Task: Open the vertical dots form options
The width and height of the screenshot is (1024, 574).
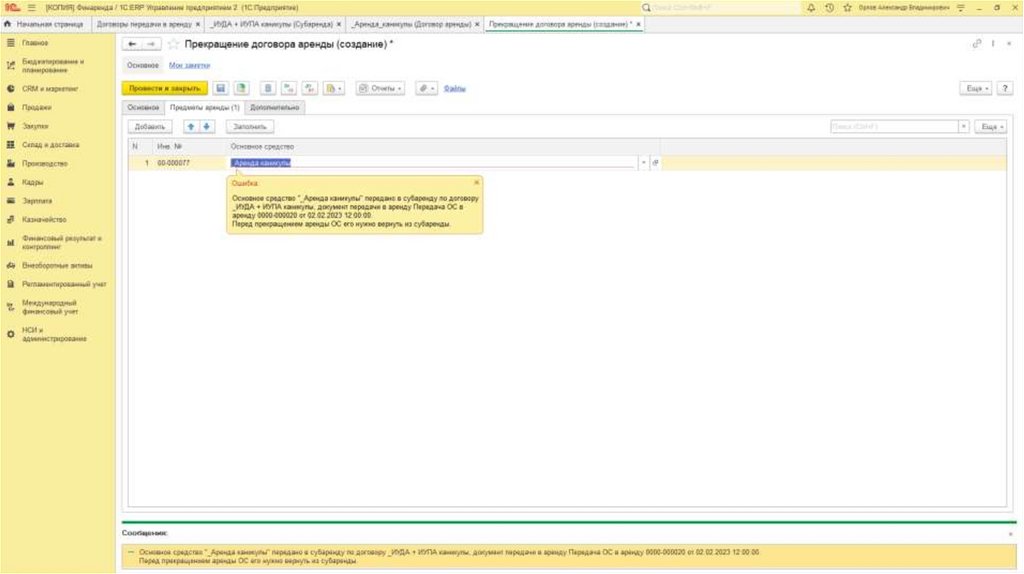Action: coord(993,44)
